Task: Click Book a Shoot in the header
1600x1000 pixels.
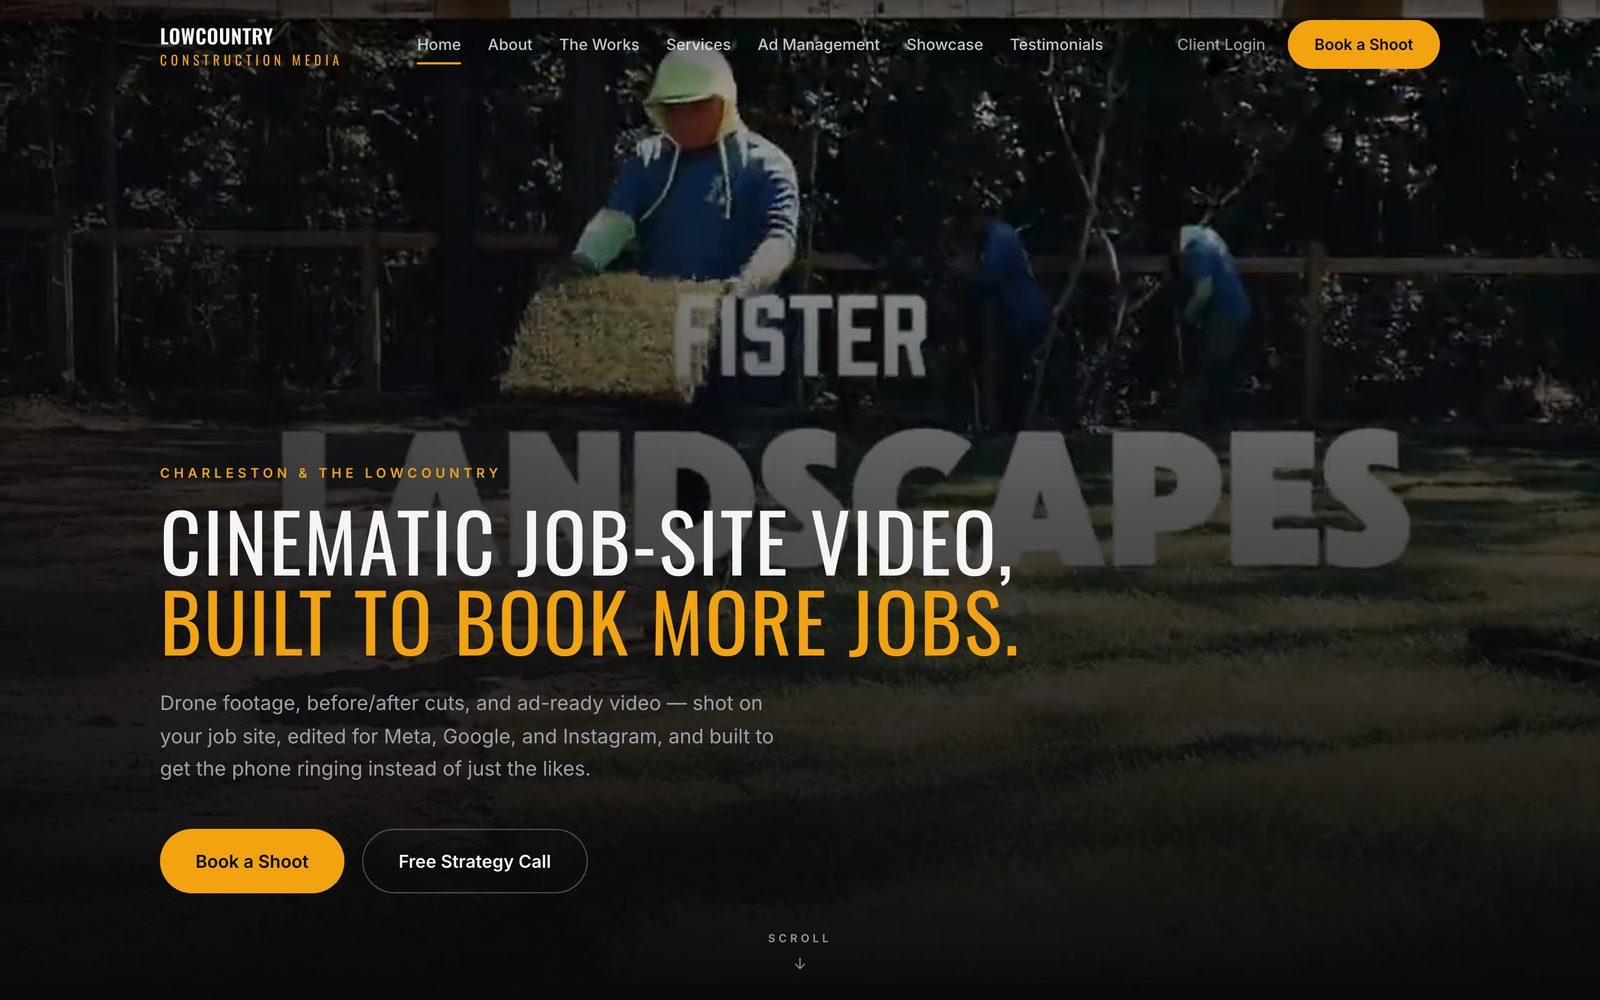Action: (x=1363, y=45)
